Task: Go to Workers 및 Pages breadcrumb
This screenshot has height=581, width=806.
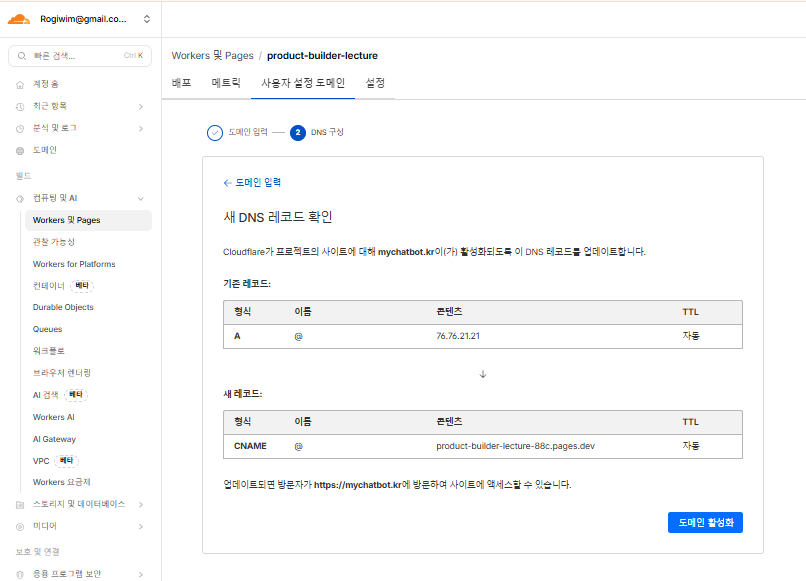Action: tap(212, 56)
